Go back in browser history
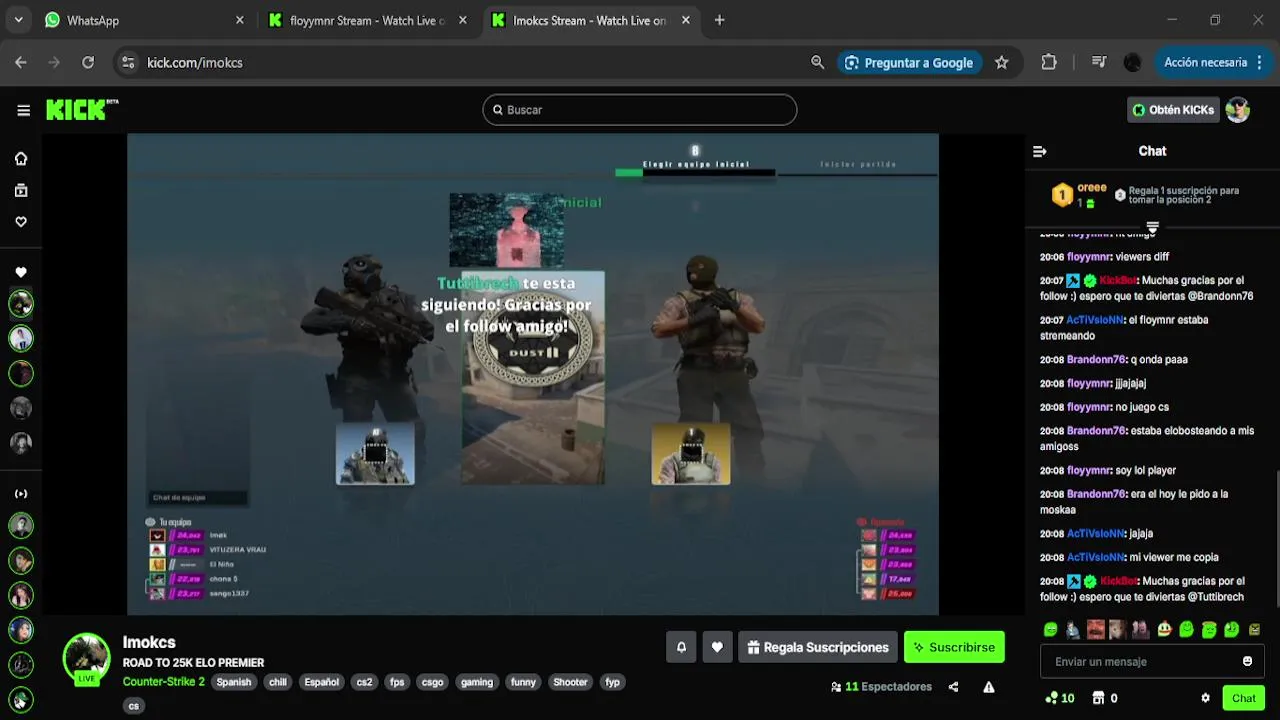The image size is (1280, 720). [21, 62]
